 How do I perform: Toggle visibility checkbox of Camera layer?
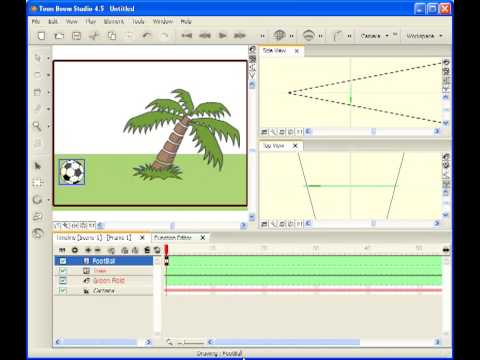[63, 291]
